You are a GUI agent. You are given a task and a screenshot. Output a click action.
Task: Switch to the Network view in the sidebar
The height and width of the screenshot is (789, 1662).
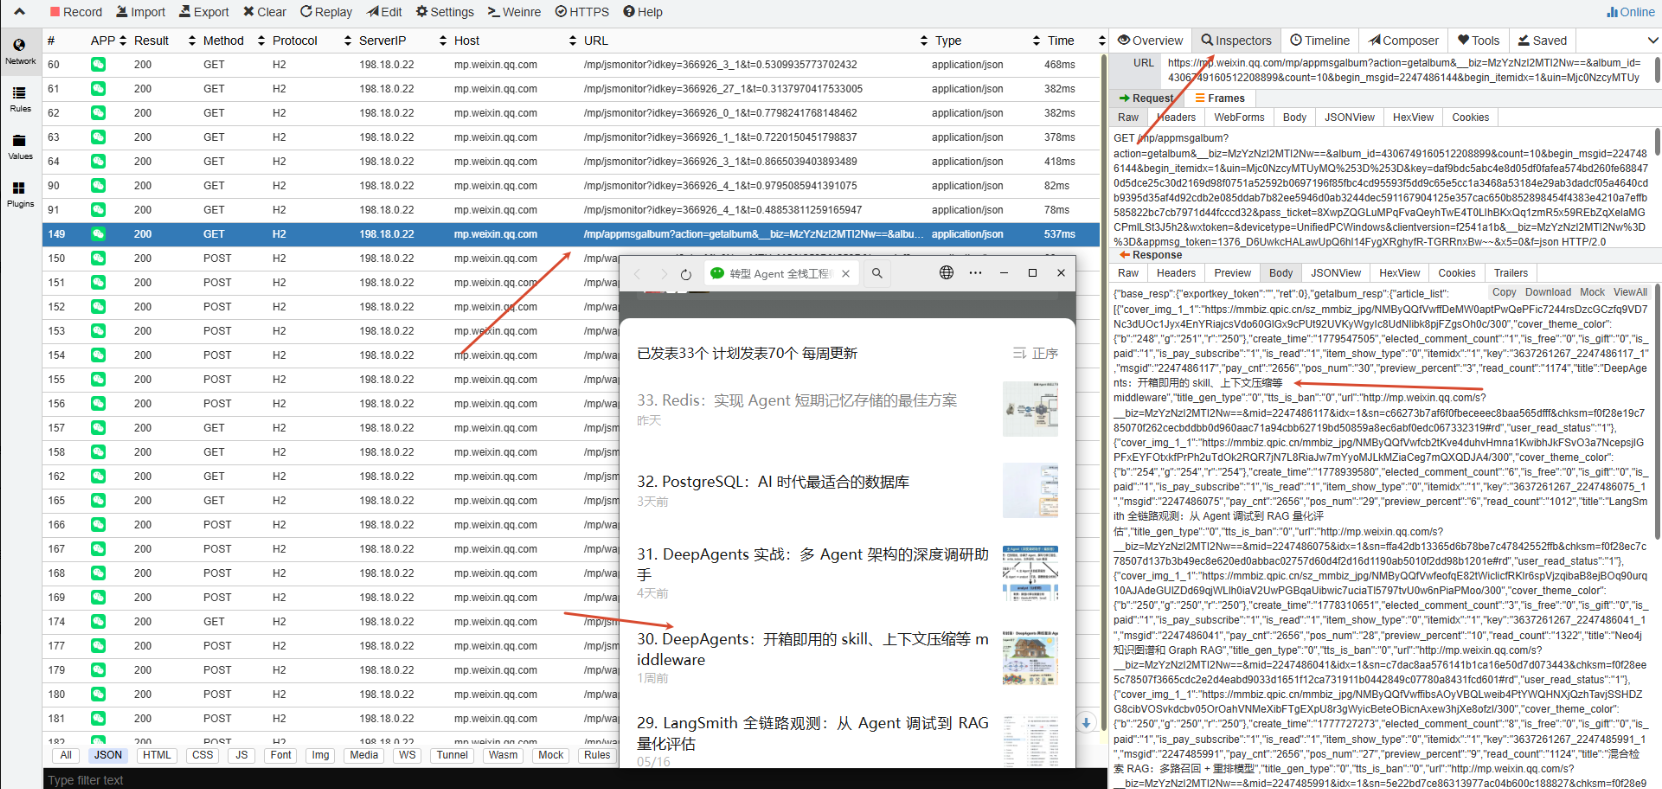tap(20, 51)
